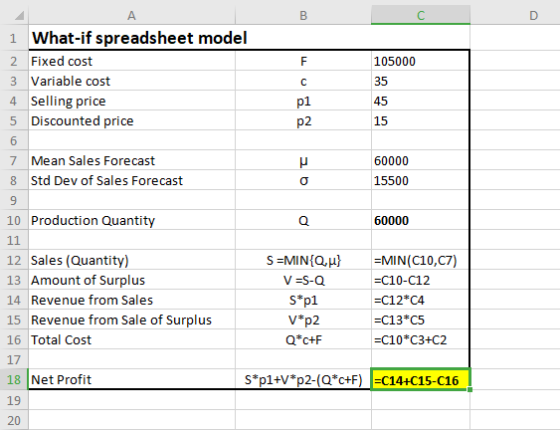Click the 'S*p1' description cell
Image resolution: width=560 pixels, height=430 pixels.
[x=303, y=300]
